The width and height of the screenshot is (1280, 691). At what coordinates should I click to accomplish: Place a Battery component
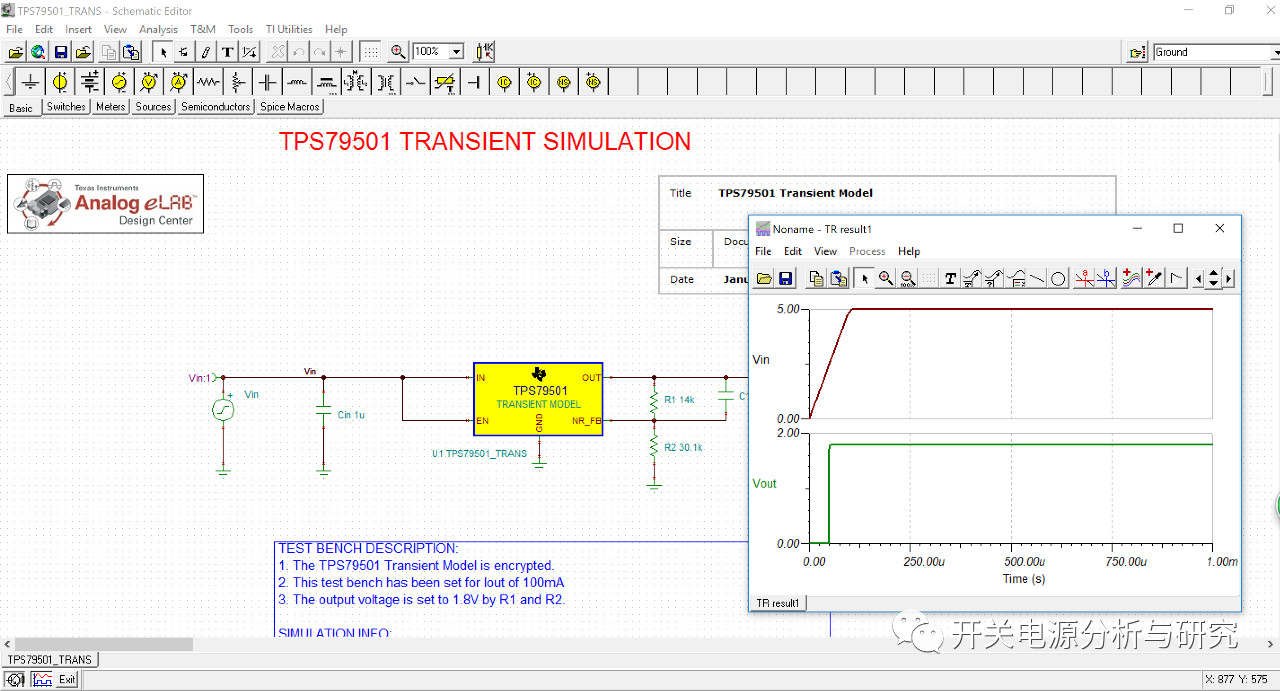(x=90, y=82)
